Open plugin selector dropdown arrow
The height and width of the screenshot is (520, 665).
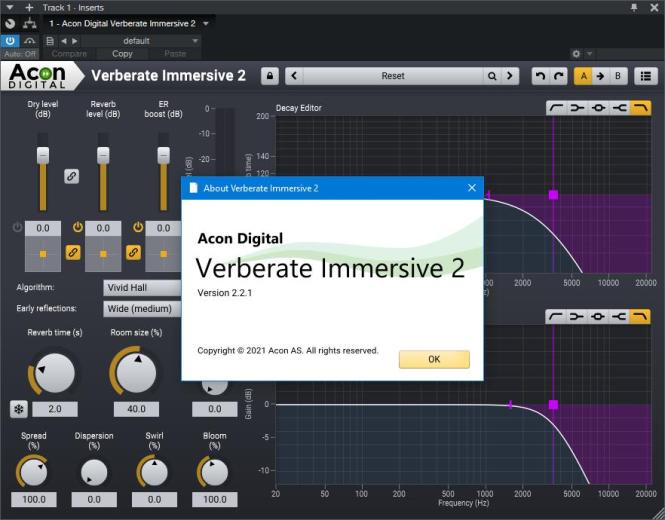click(206, 24)
